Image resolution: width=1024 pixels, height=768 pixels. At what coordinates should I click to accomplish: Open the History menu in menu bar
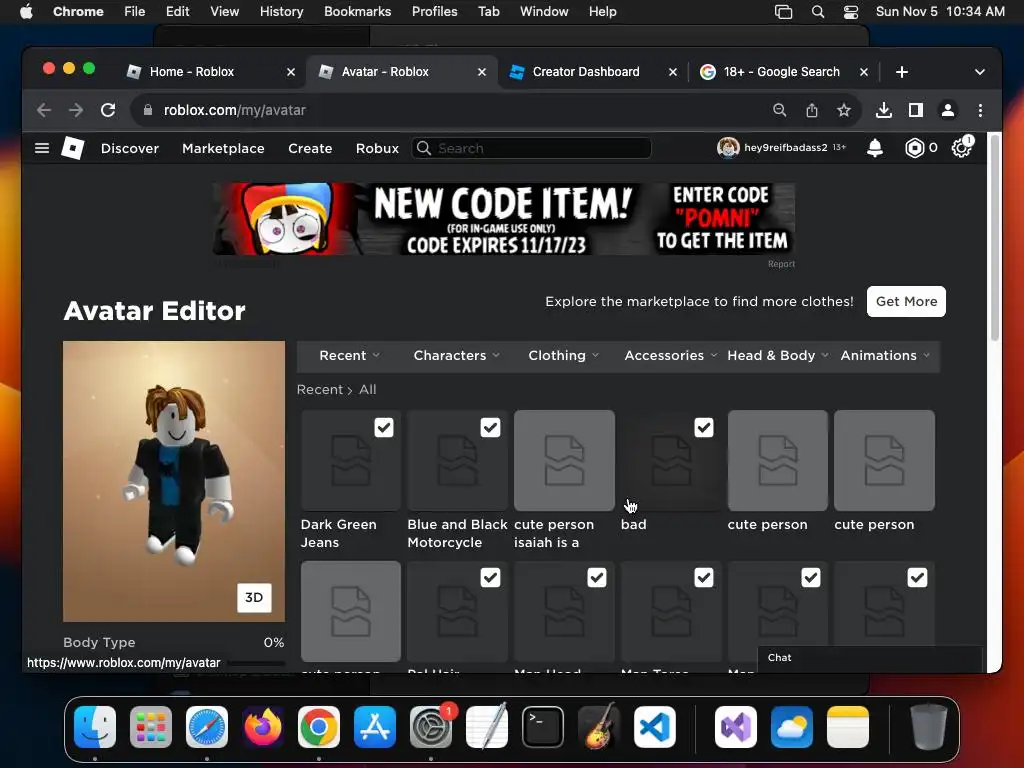tap(281, 12)
